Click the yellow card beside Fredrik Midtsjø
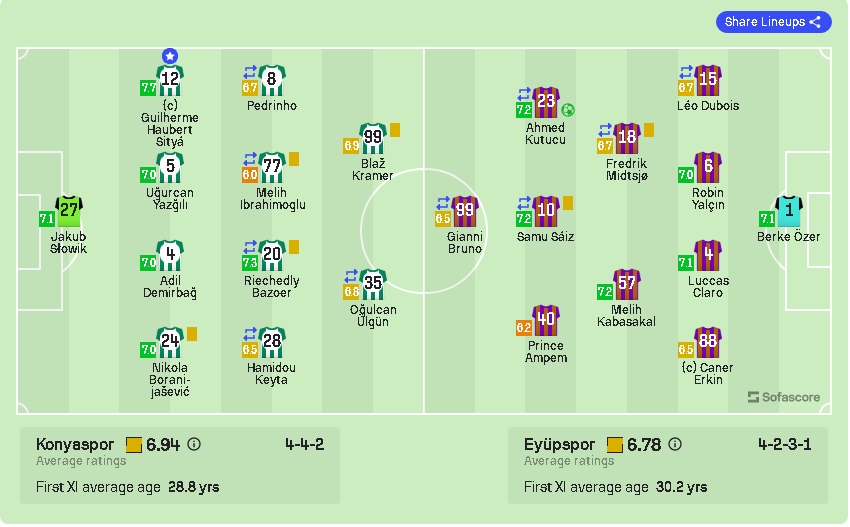 pyautogui.click(x=649, y=129)
